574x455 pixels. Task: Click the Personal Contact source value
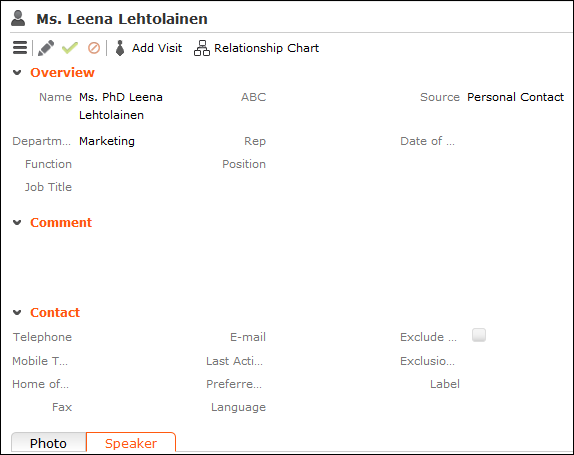(515, 97)
